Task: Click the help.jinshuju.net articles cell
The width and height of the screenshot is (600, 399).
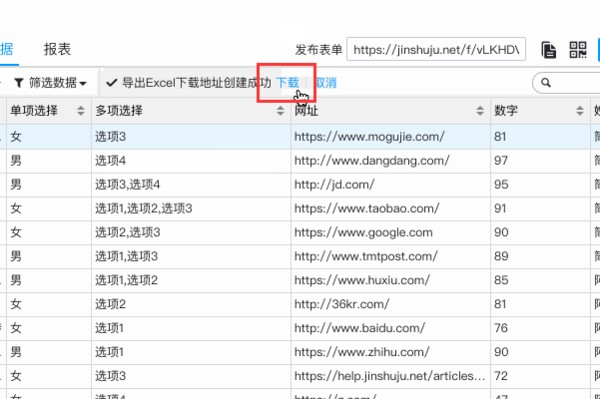Action: [391, 376]
